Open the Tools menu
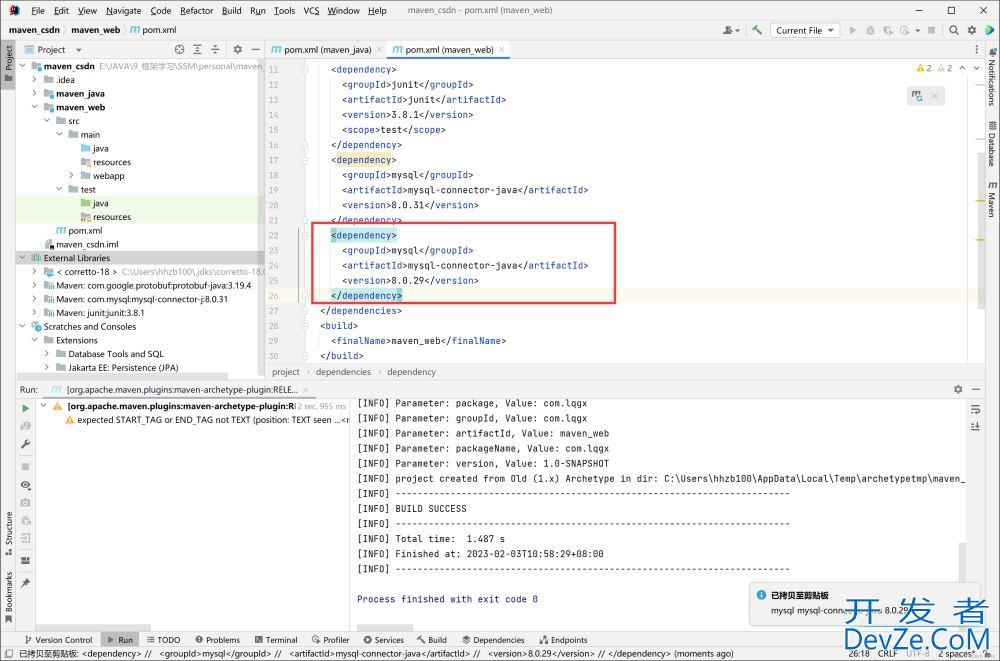Image resolution: width=1000 pixels, height=661 pixels. 284,10
